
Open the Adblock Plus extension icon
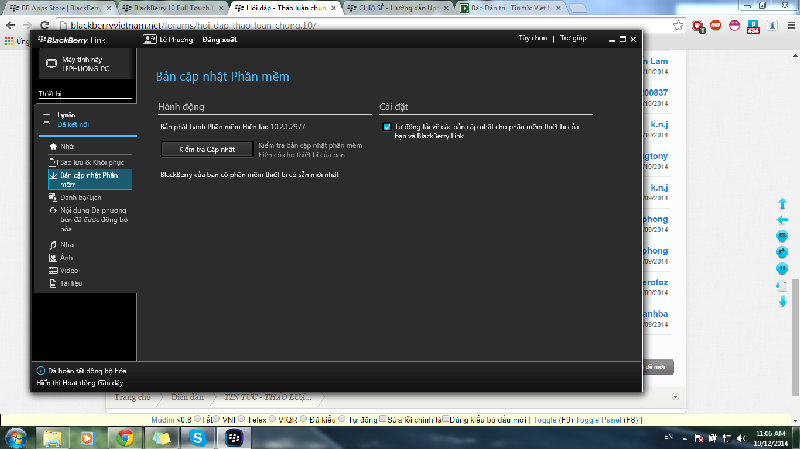(716, 25)
